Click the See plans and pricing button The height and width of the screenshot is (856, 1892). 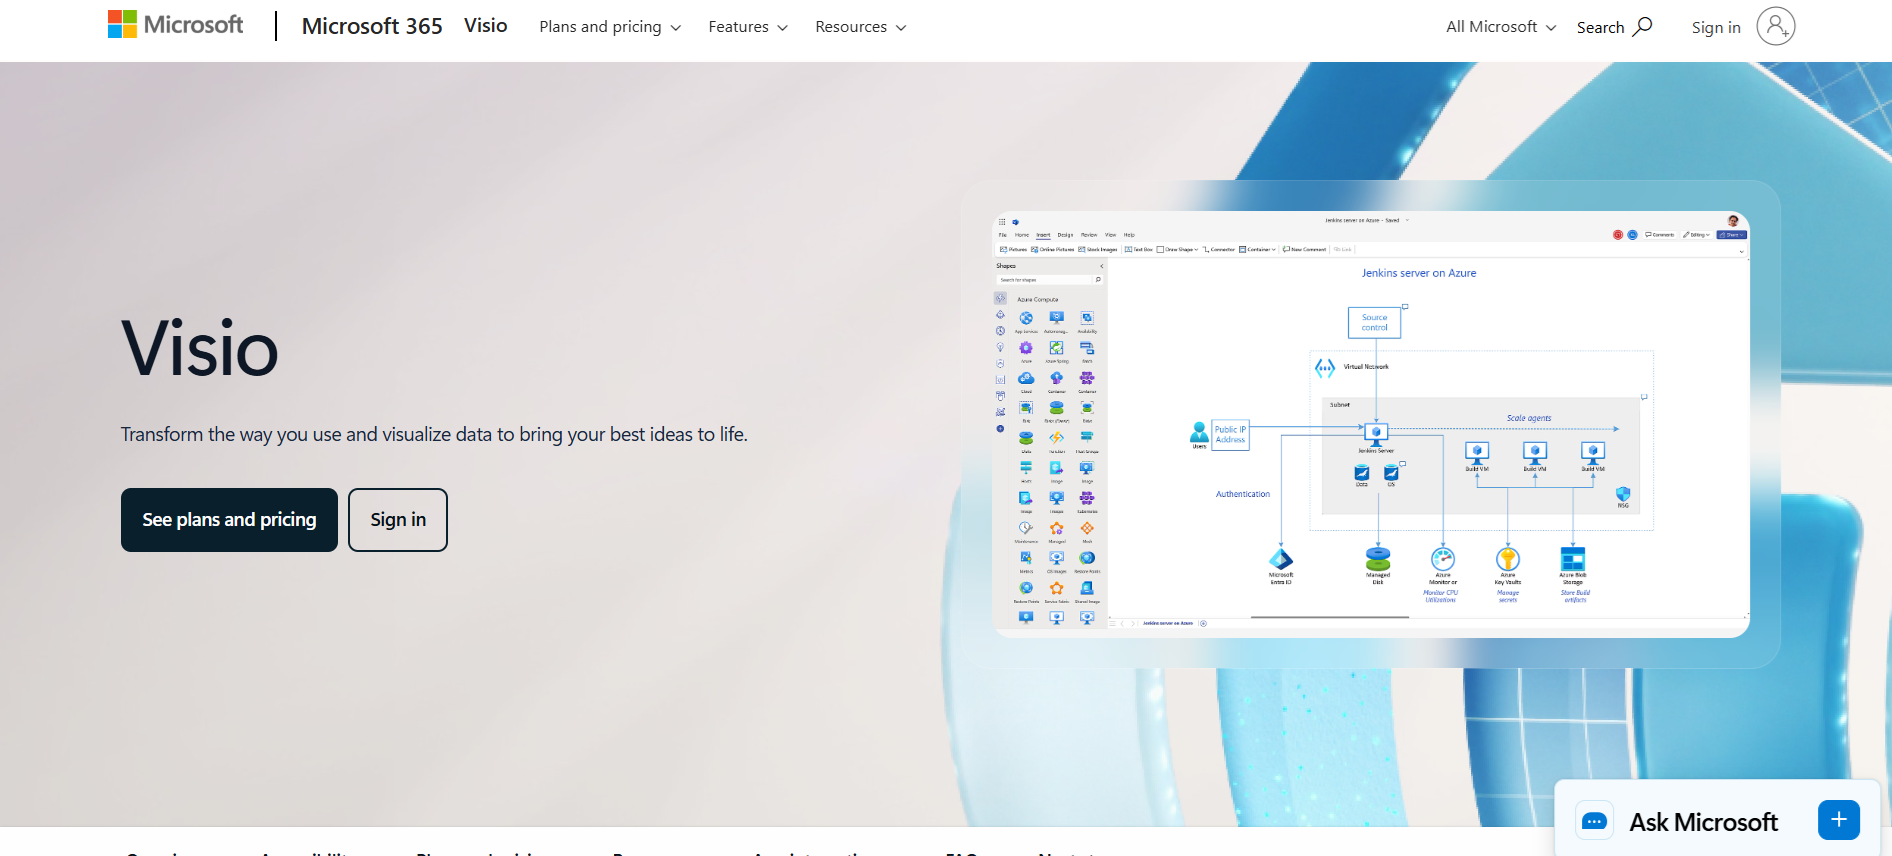pos(229,520)
